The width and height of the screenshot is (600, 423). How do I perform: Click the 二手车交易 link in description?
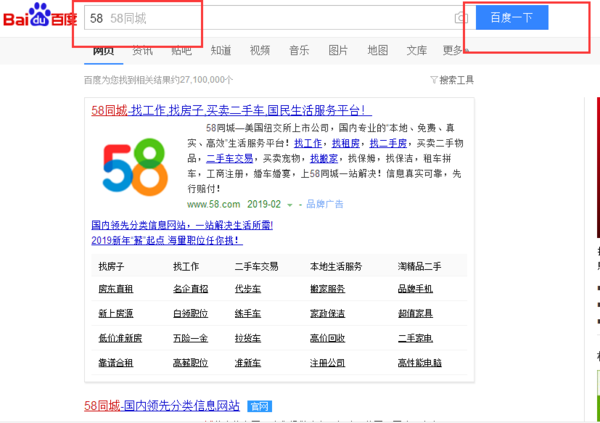(x=230, y=158)
